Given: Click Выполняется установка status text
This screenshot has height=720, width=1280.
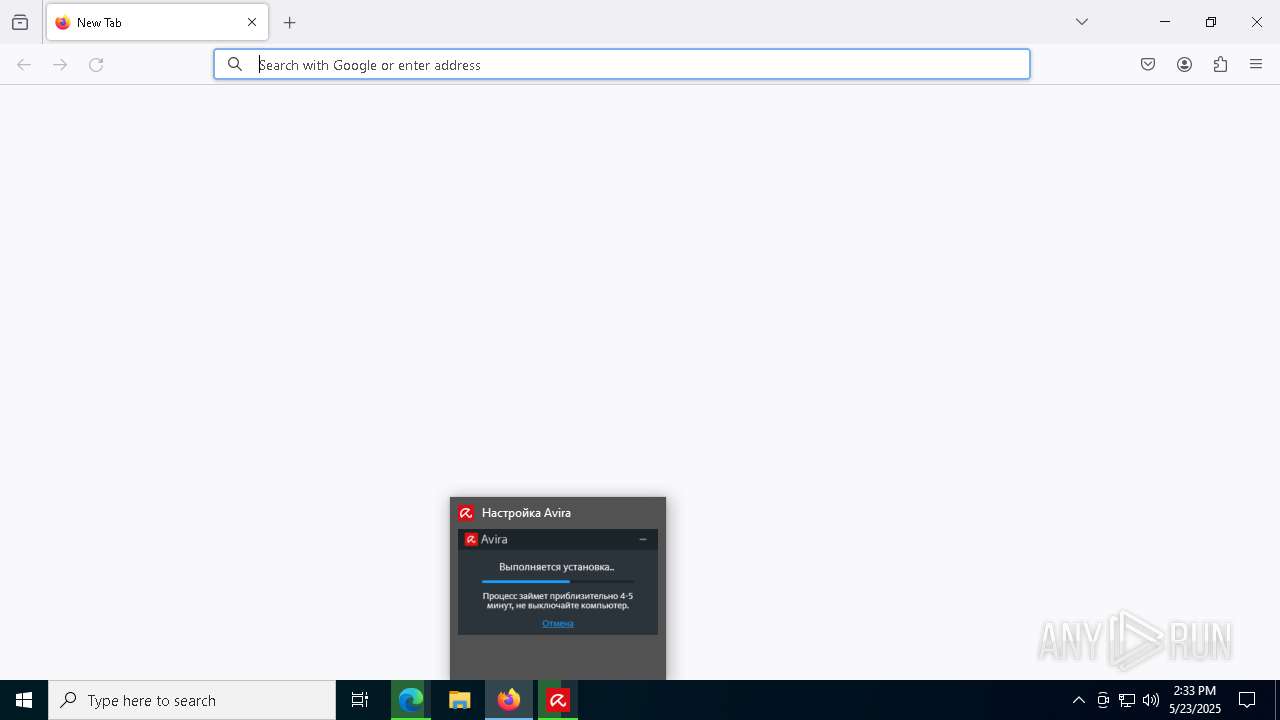Looking at the screenshot, I should pos(557,567).
